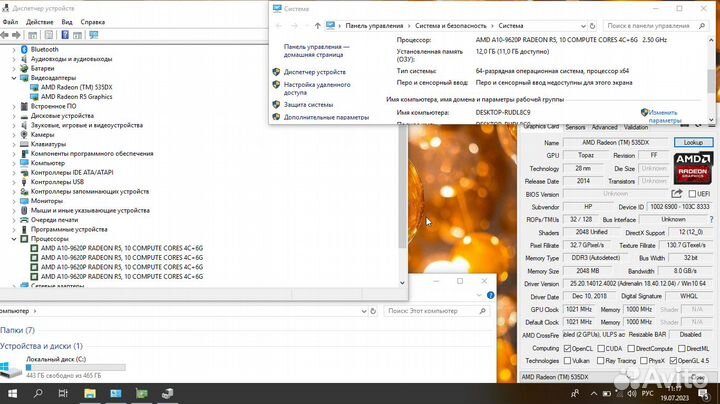Collapse the Видеоадаптеры tree node
720x404 pixels.
14,78
